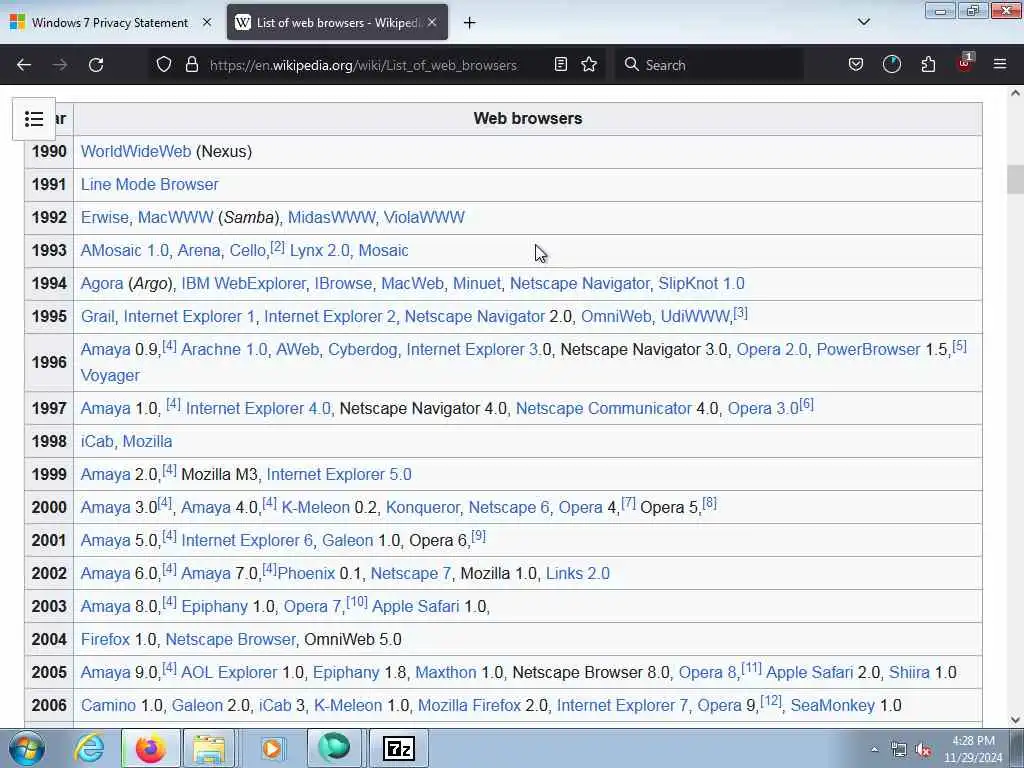Open Phoenix link in 2002 row
Viewport: 1024px width, 768px height.
tap(306, 573)
